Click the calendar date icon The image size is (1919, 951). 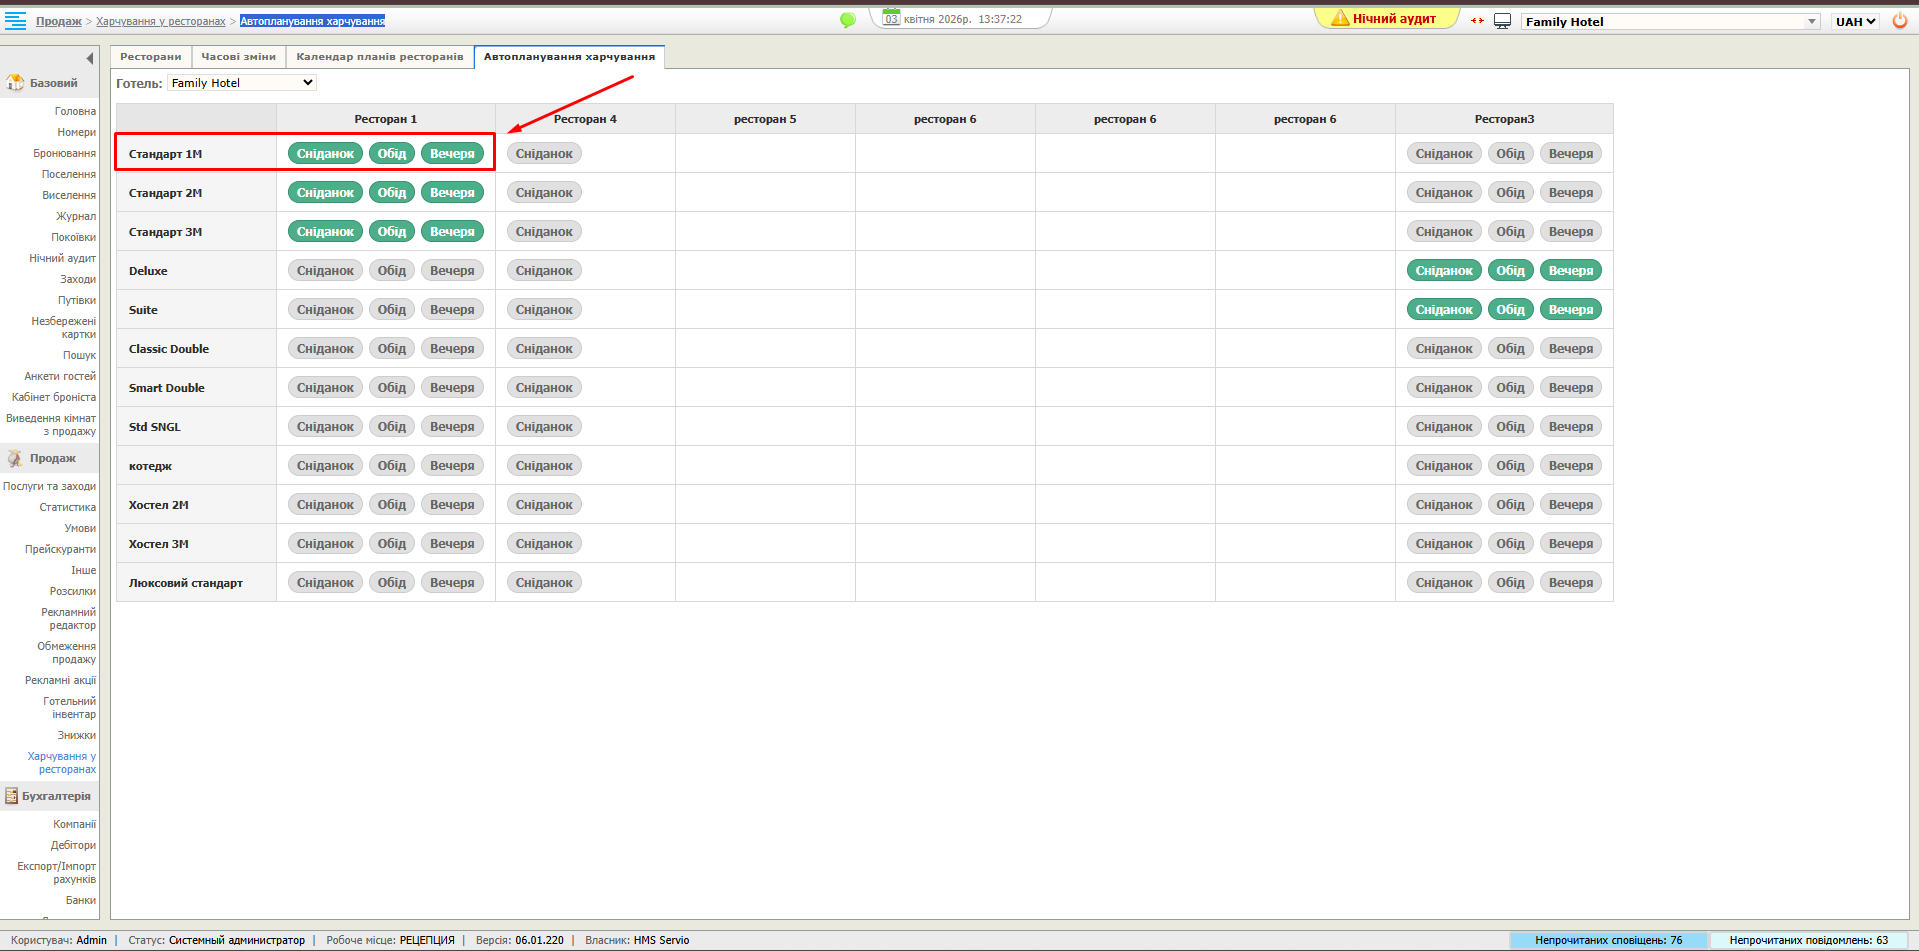891,18
